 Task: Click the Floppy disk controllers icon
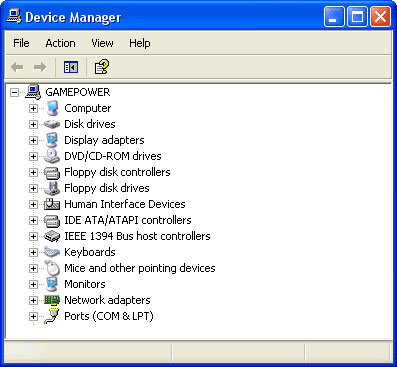click(x=52, y=172)
